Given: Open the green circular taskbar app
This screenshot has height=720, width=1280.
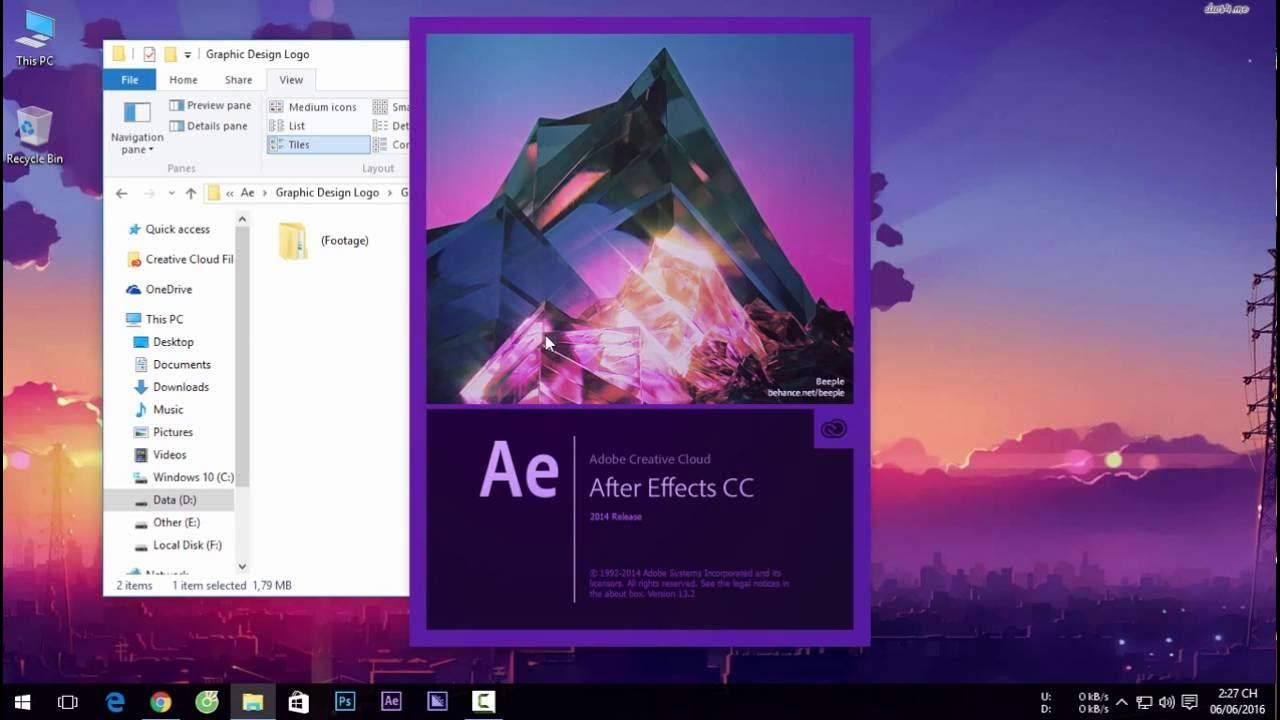Looking at the screenshot, I should coord(207,702).
